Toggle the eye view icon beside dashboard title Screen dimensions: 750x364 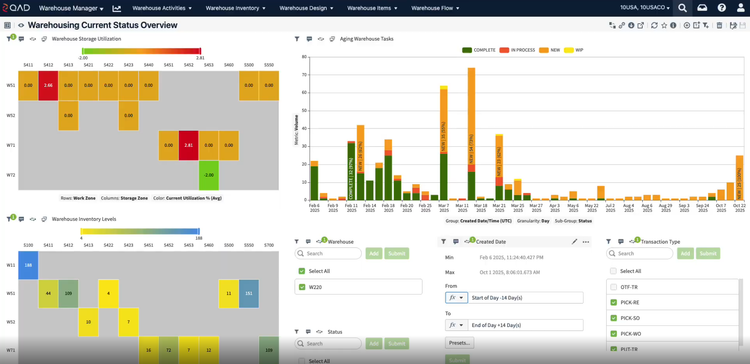21,25
